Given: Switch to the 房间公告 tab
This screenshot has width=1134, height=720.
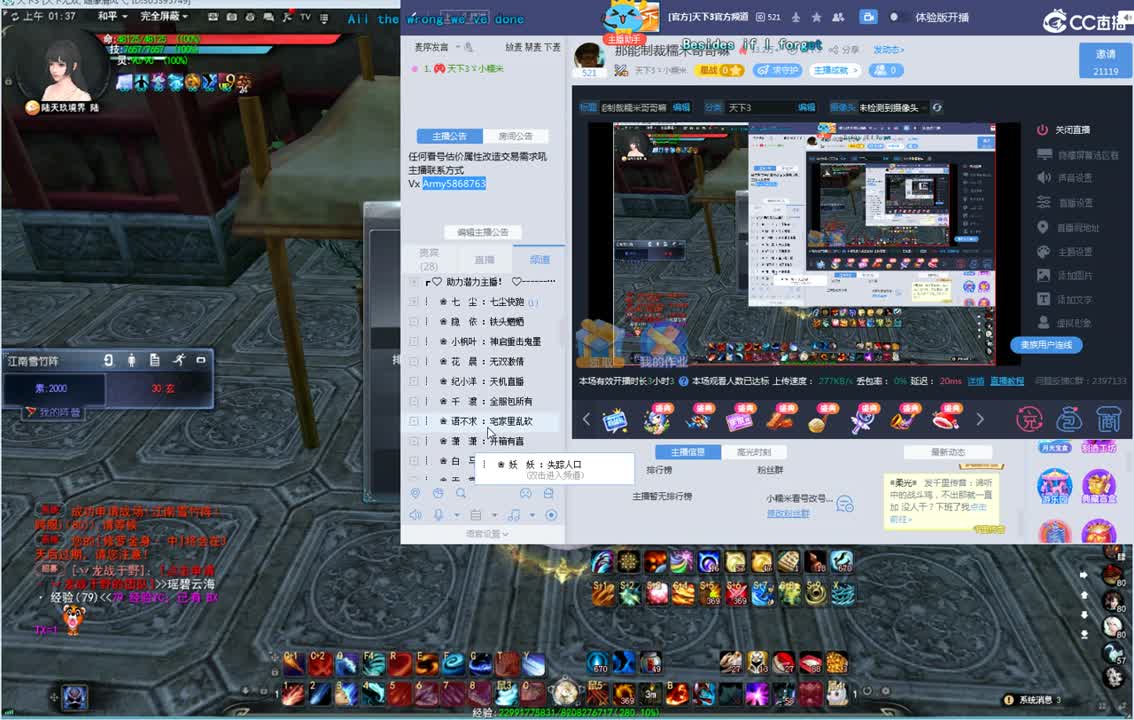Looking at the screenshot, I should 515,136.
